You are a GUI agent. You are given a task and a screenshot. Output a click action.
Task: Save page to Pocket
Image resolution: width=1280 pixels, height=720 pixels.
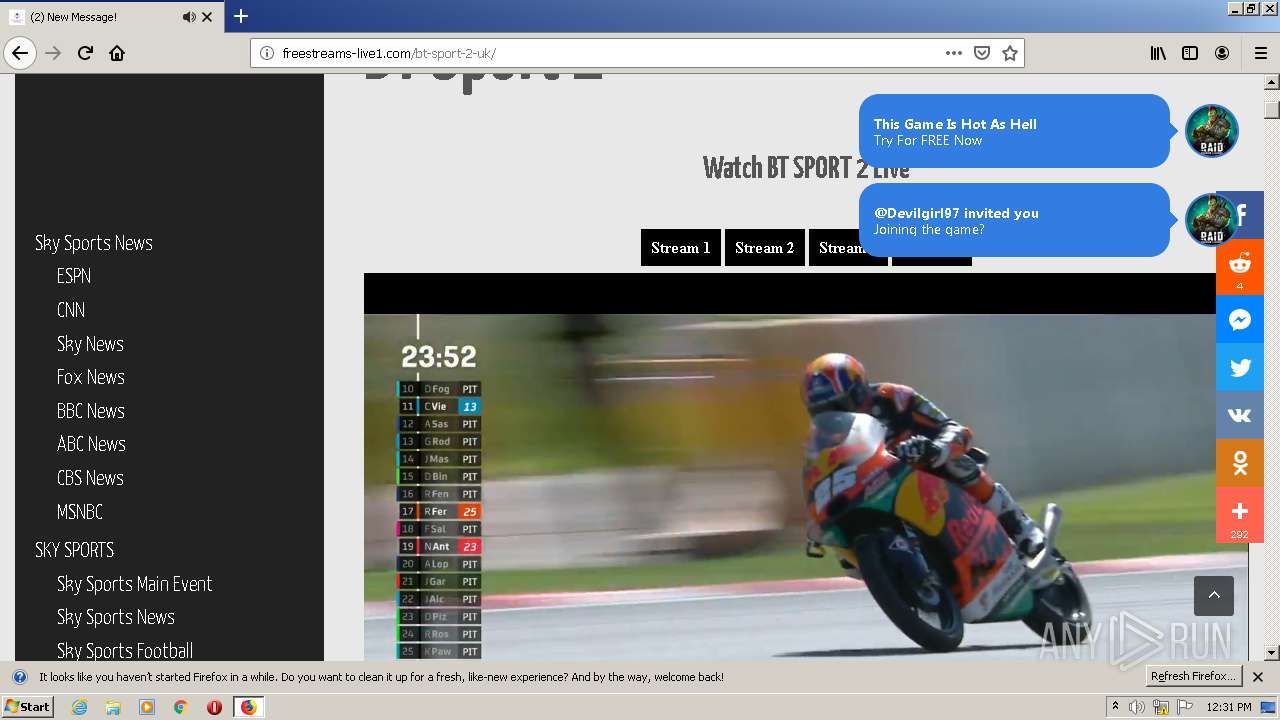(x=982, y=53)
